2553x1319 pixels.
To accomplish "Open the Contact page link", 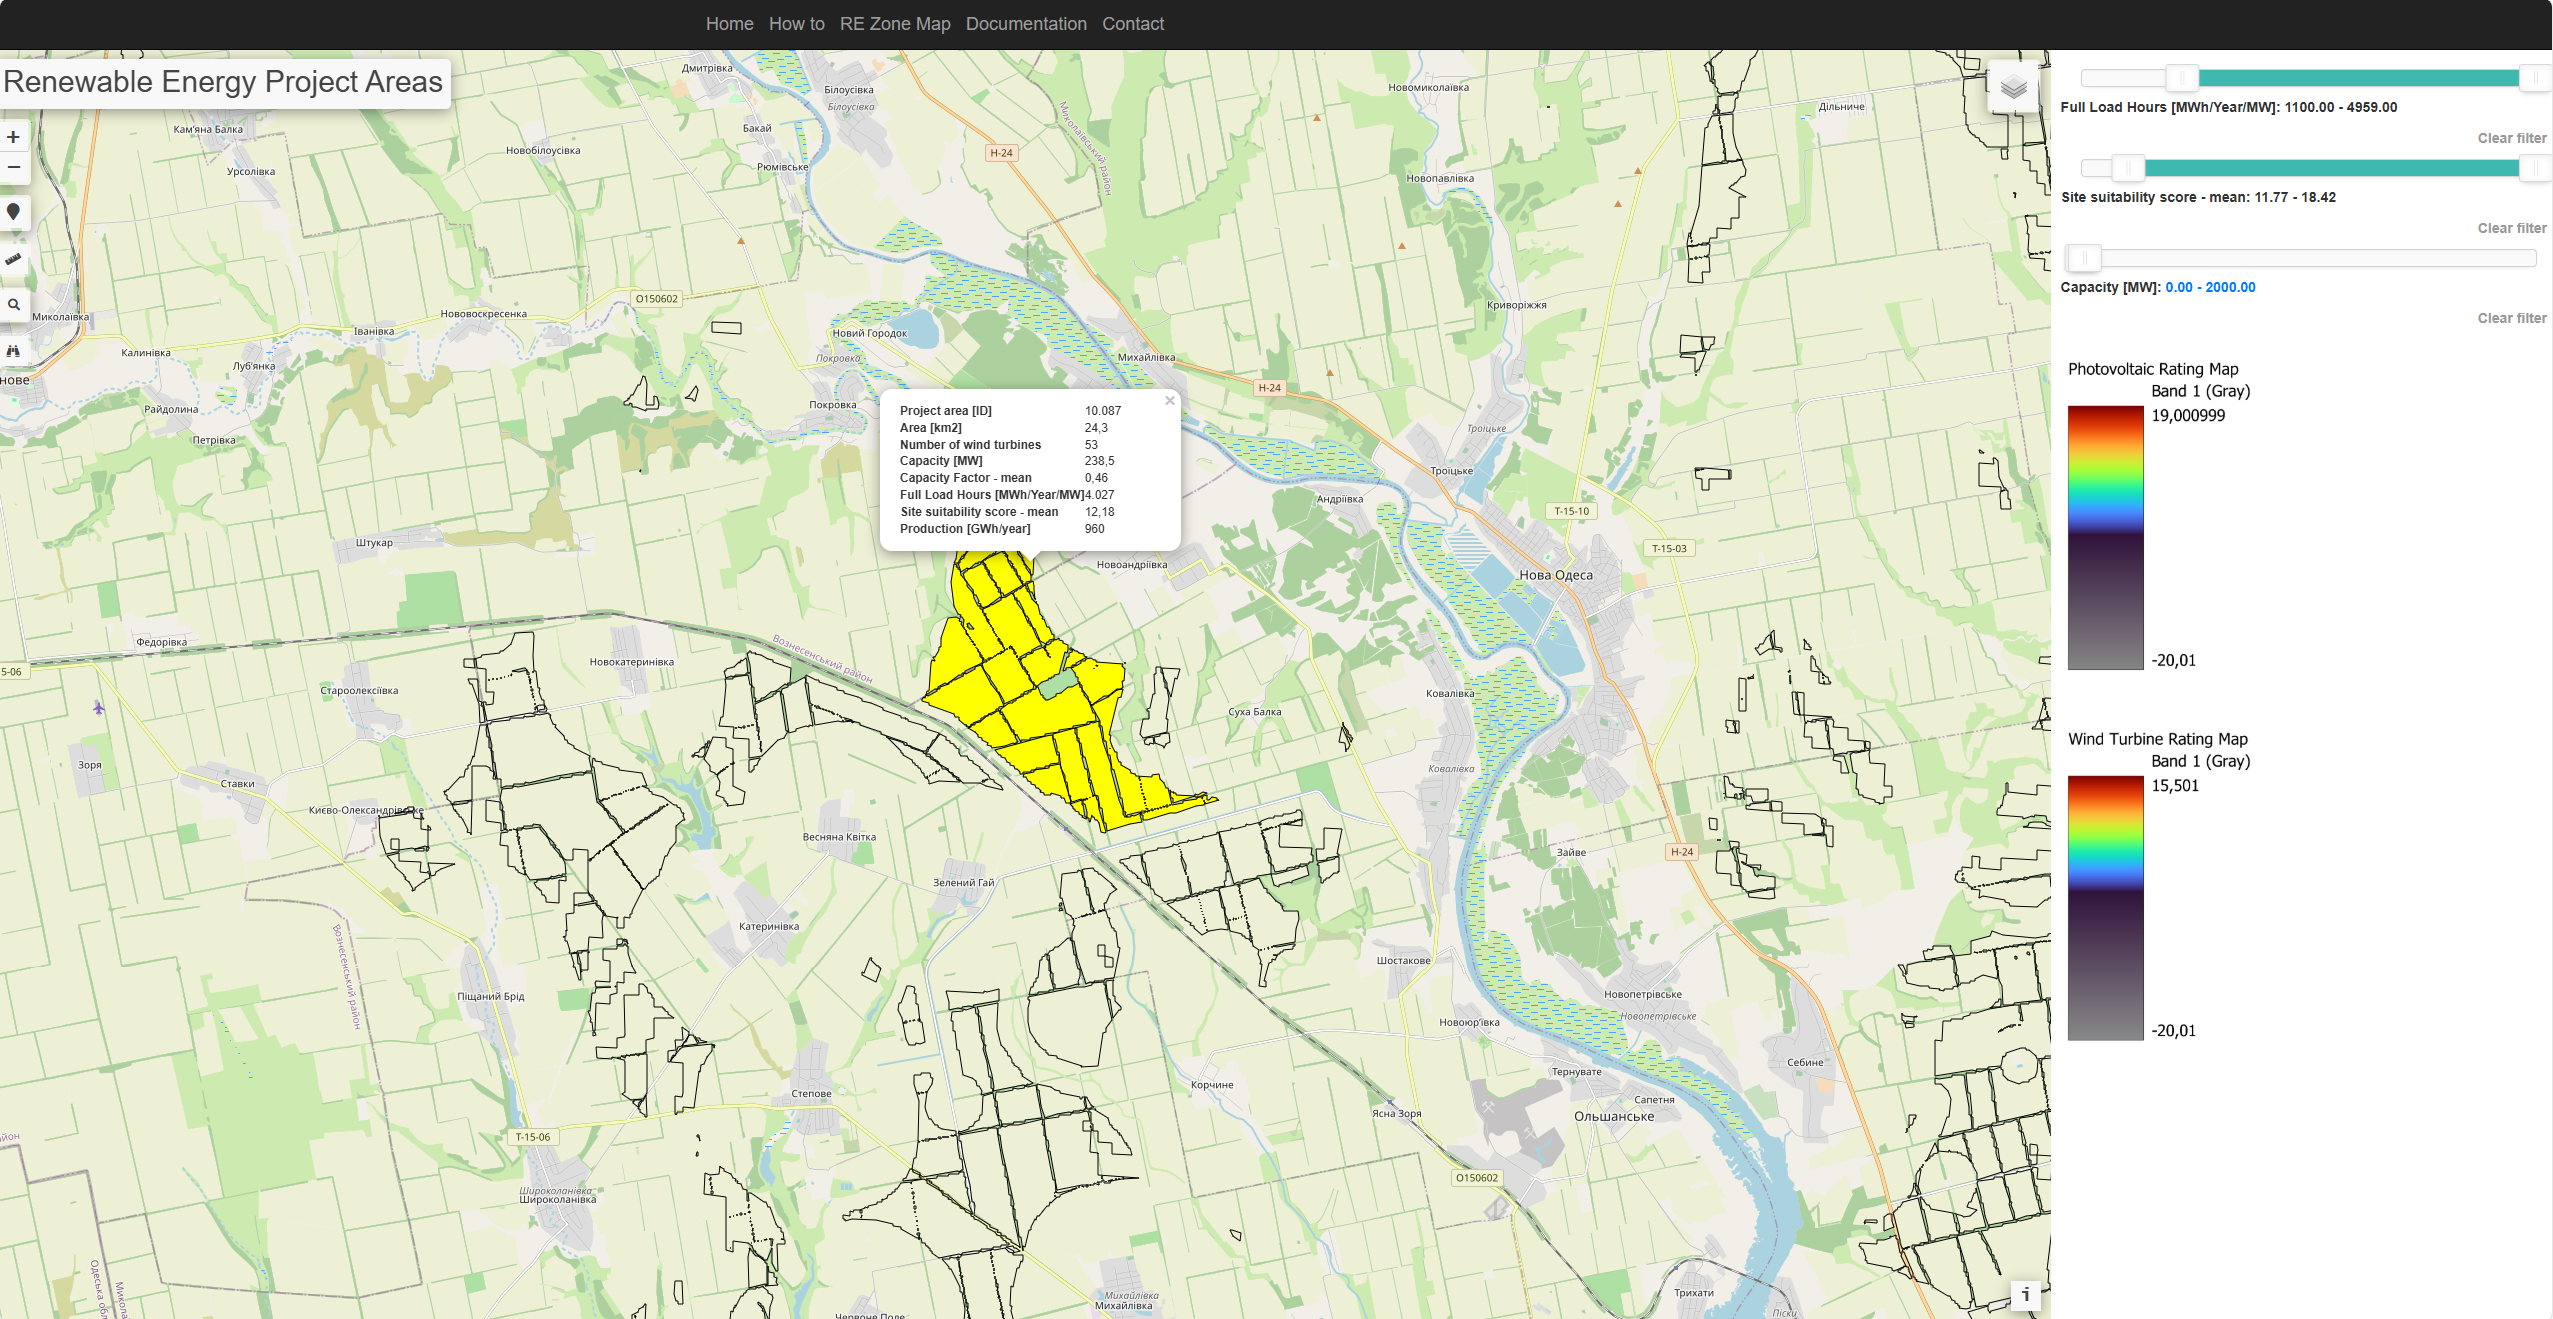I will coord(1132,24).
